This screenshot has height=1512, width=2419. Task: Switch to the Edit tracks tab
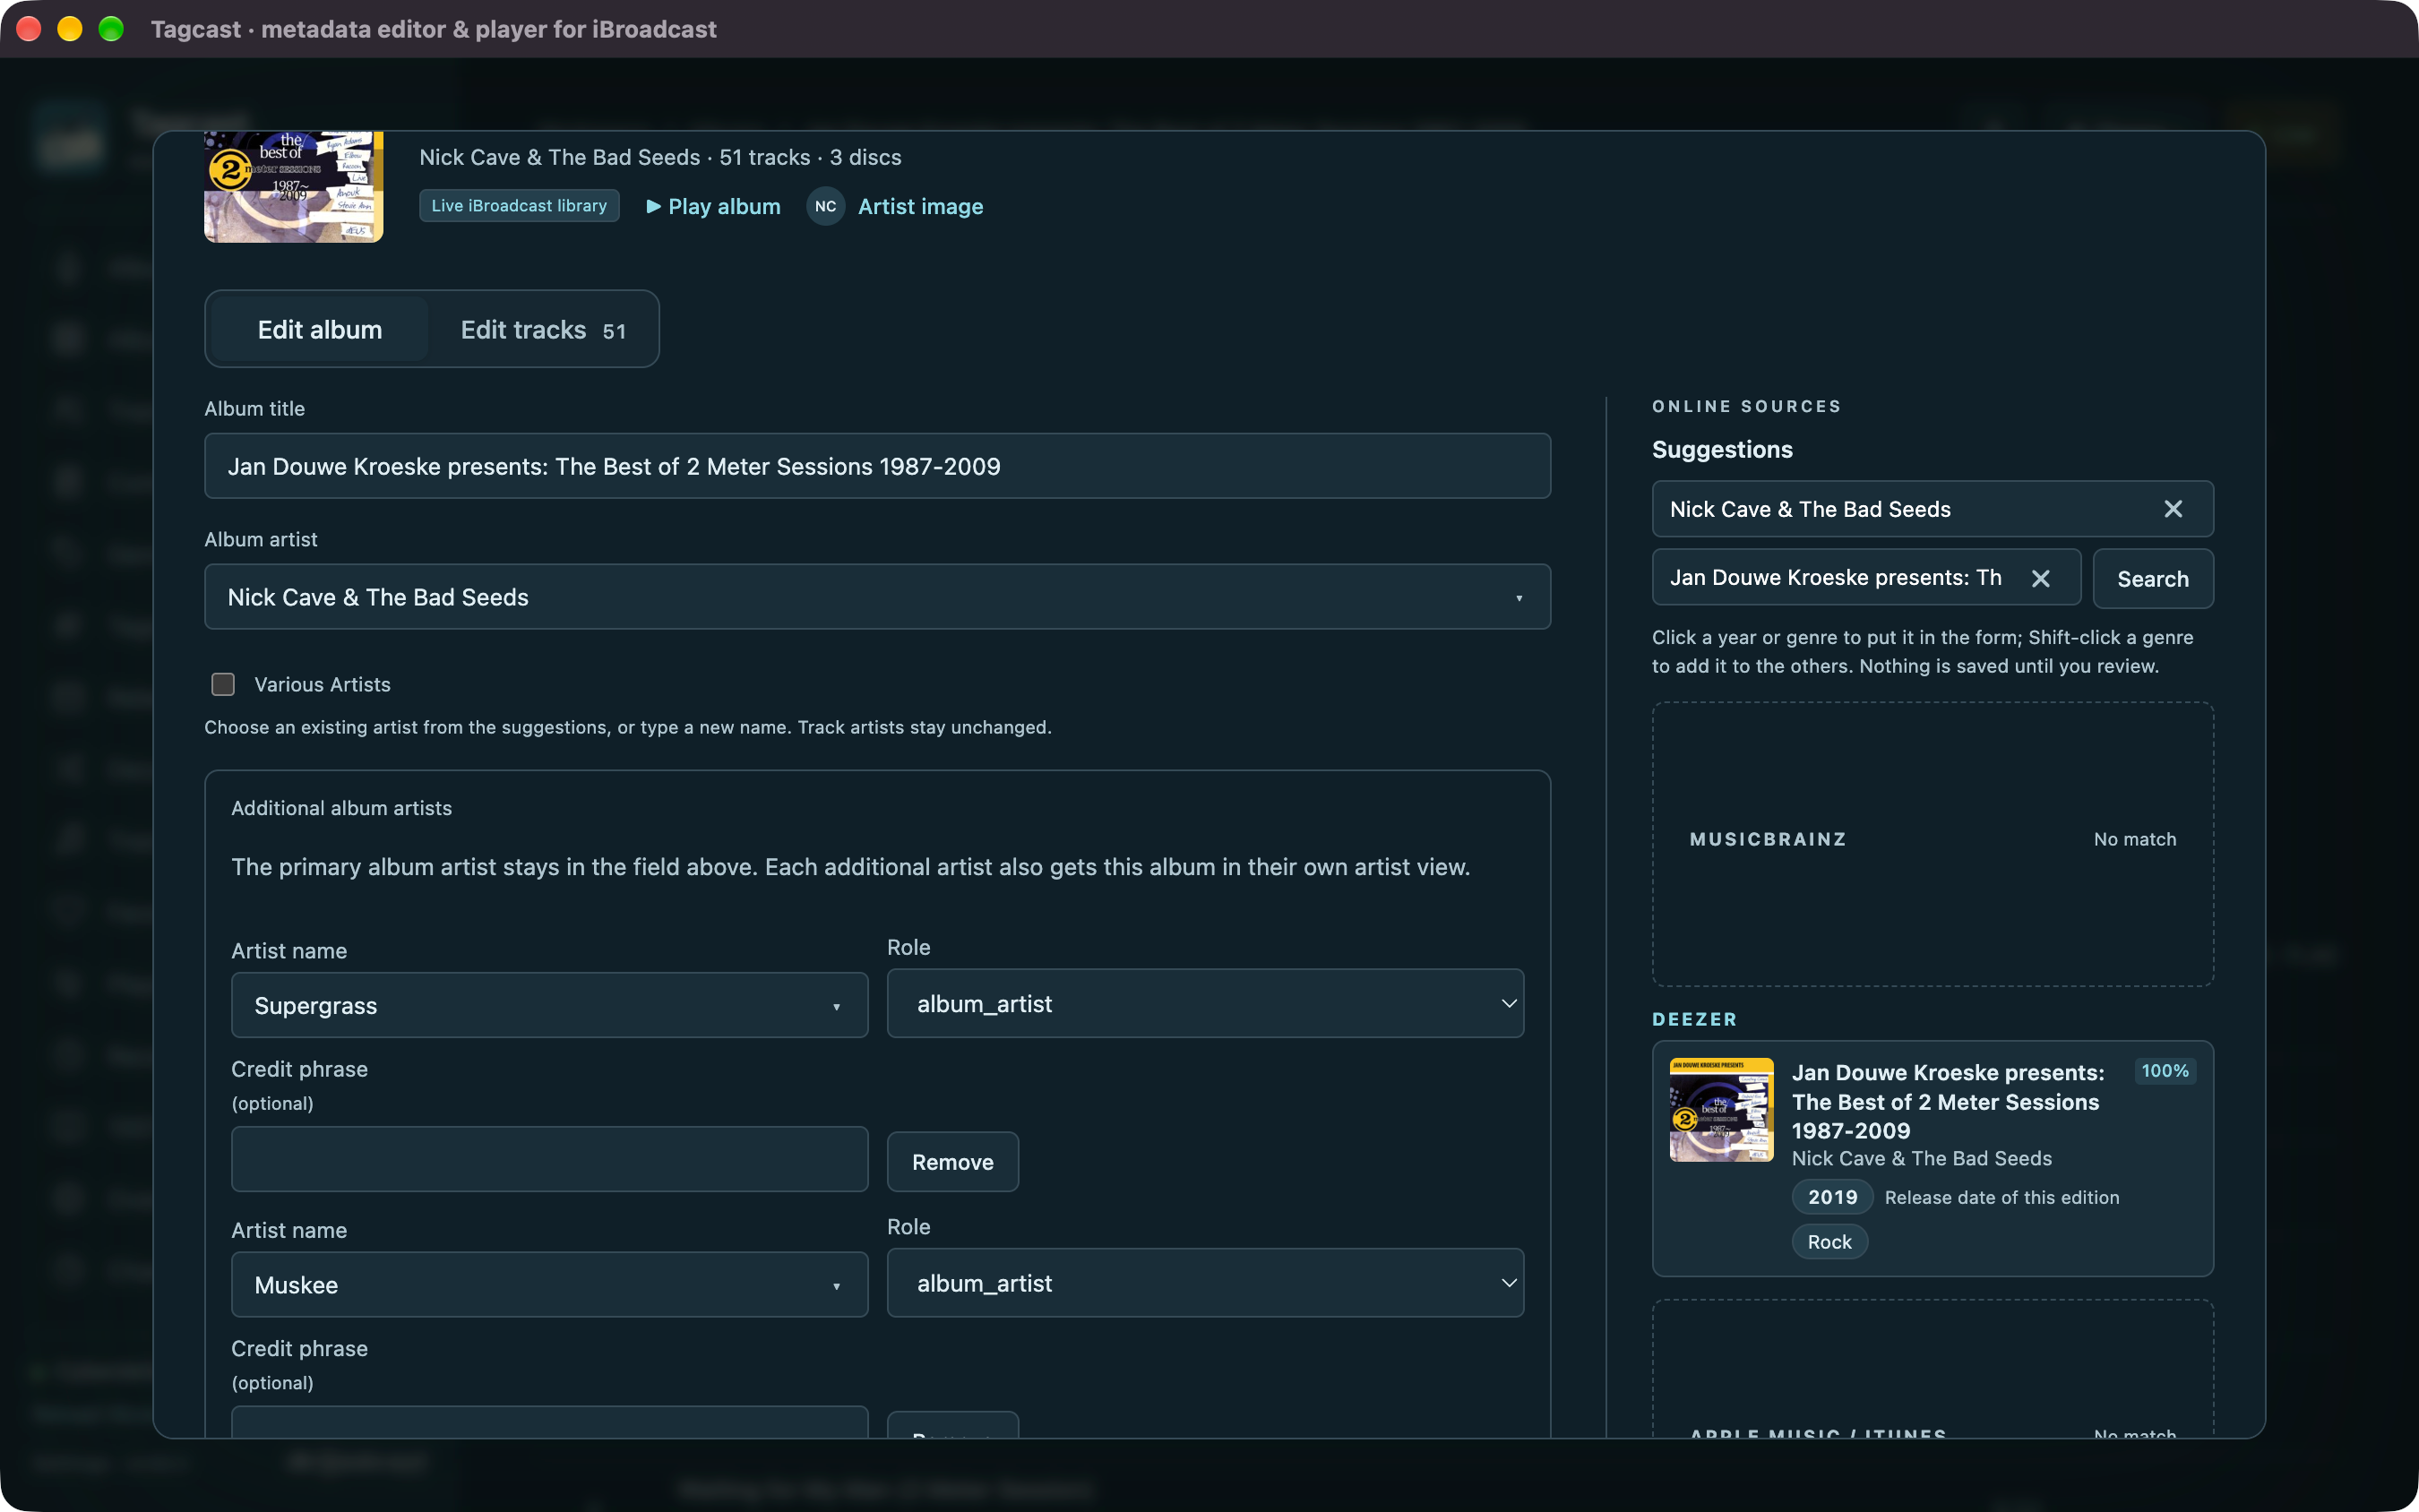coord(543,329)
